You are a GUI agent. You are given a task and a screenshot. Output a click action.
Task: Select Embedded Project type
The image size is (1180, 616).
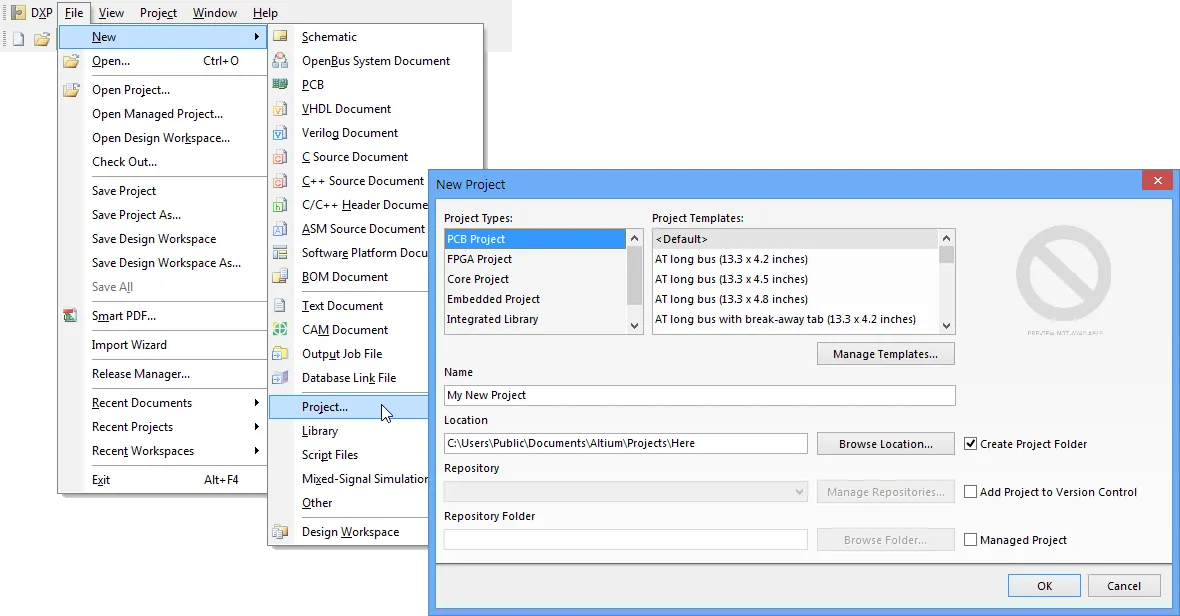(535, 299)
